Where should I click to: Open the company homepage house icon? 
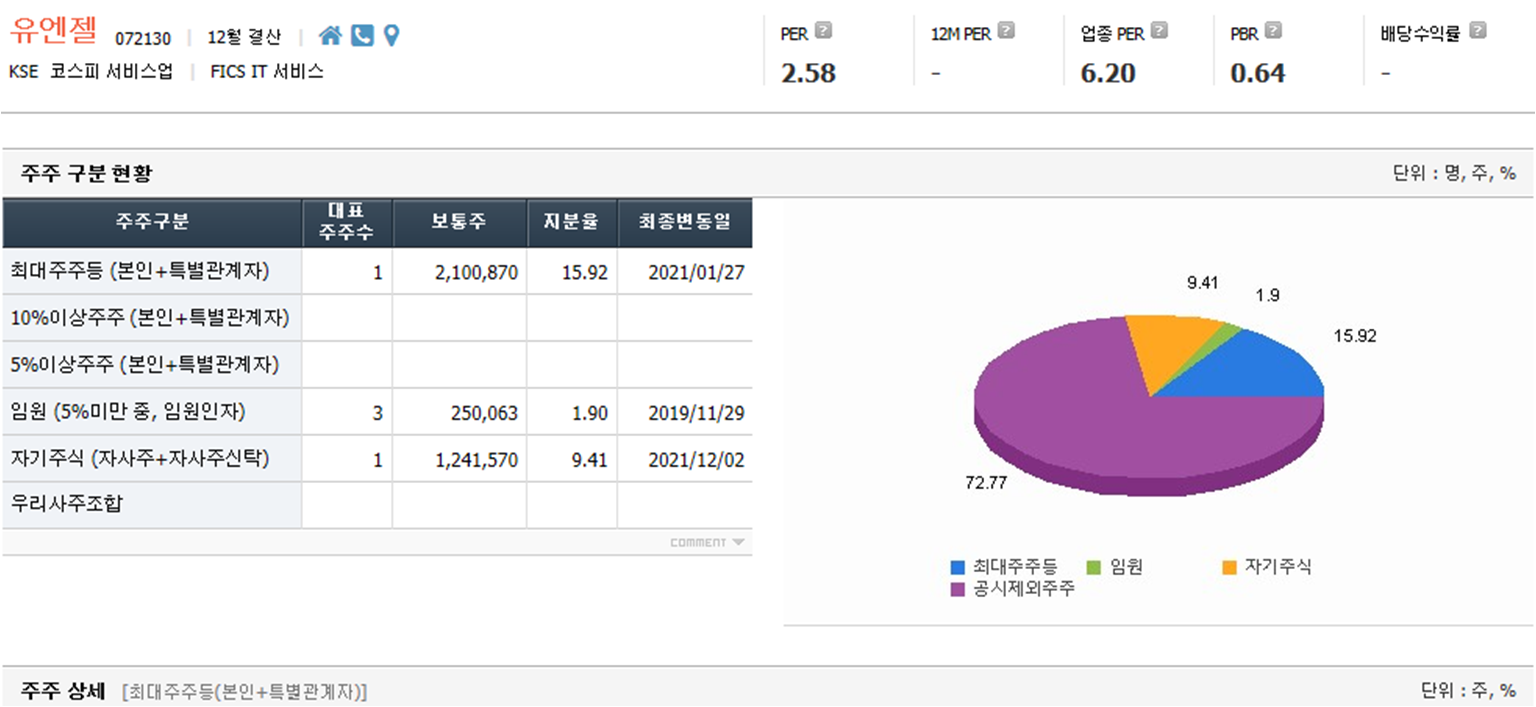(x=330, y=36)
